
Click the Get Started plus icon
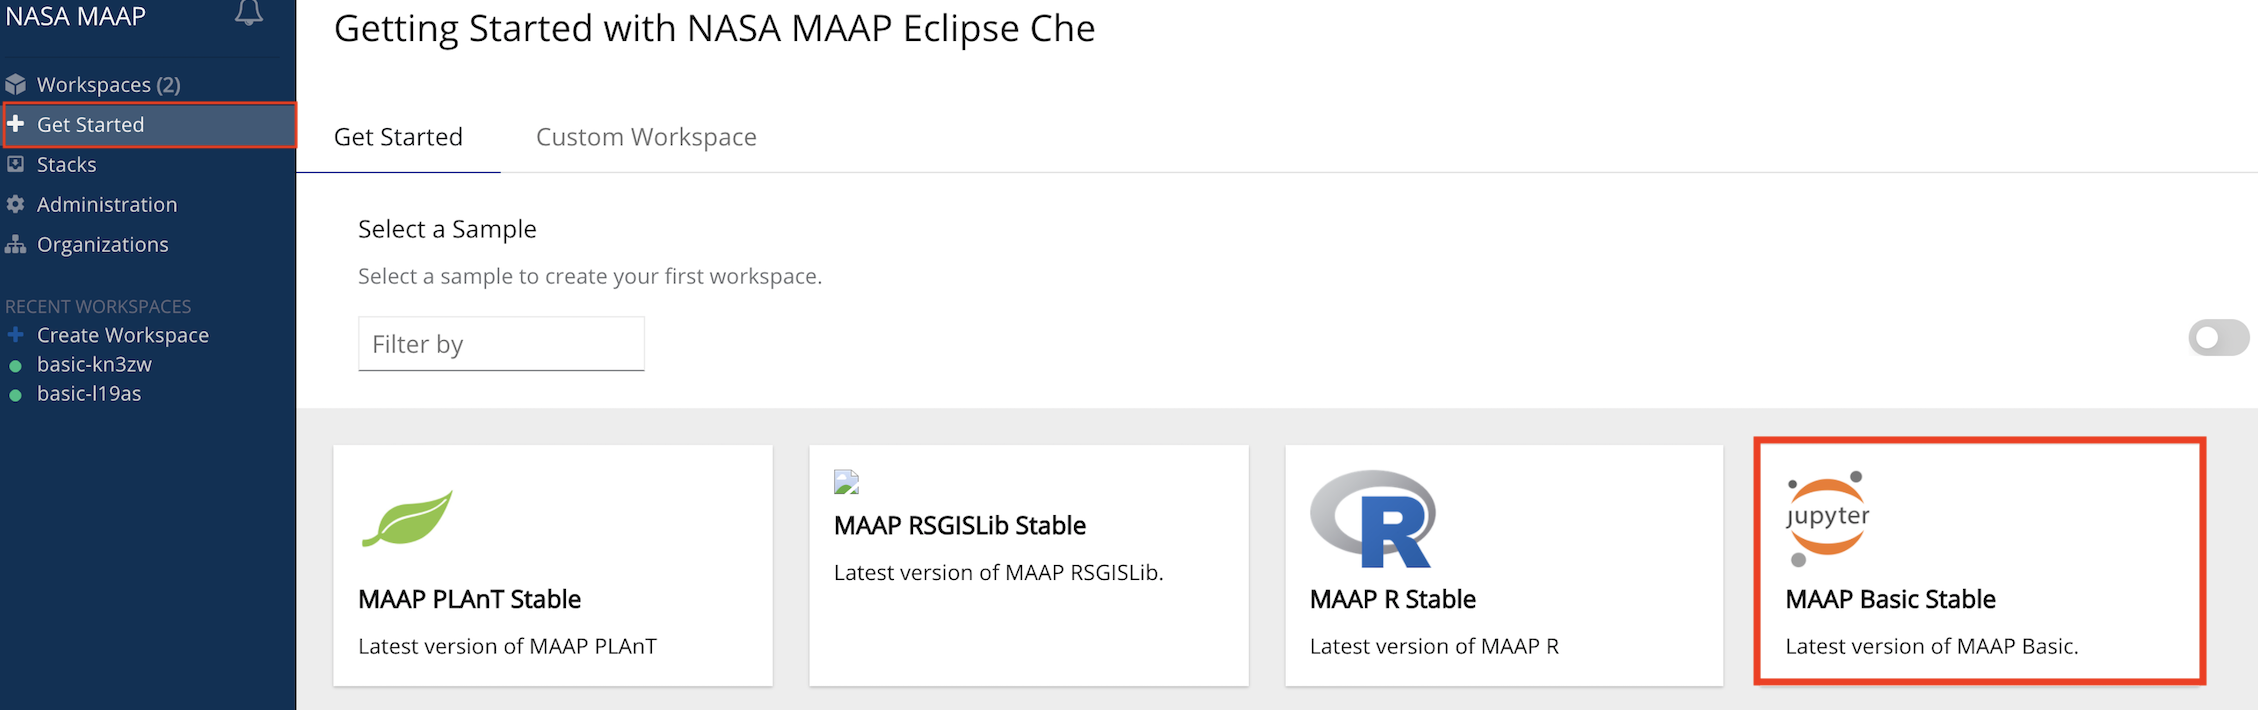pyautogui.click(x=15, y=124)
